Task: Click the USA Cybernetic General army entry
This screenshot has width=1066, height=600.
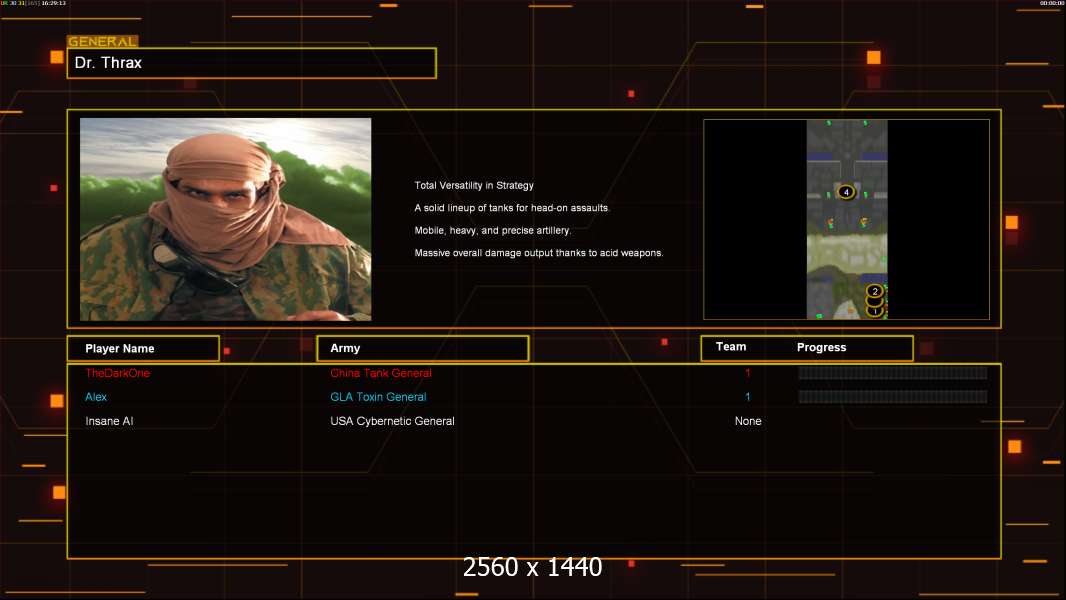Action: coord(392,421)
